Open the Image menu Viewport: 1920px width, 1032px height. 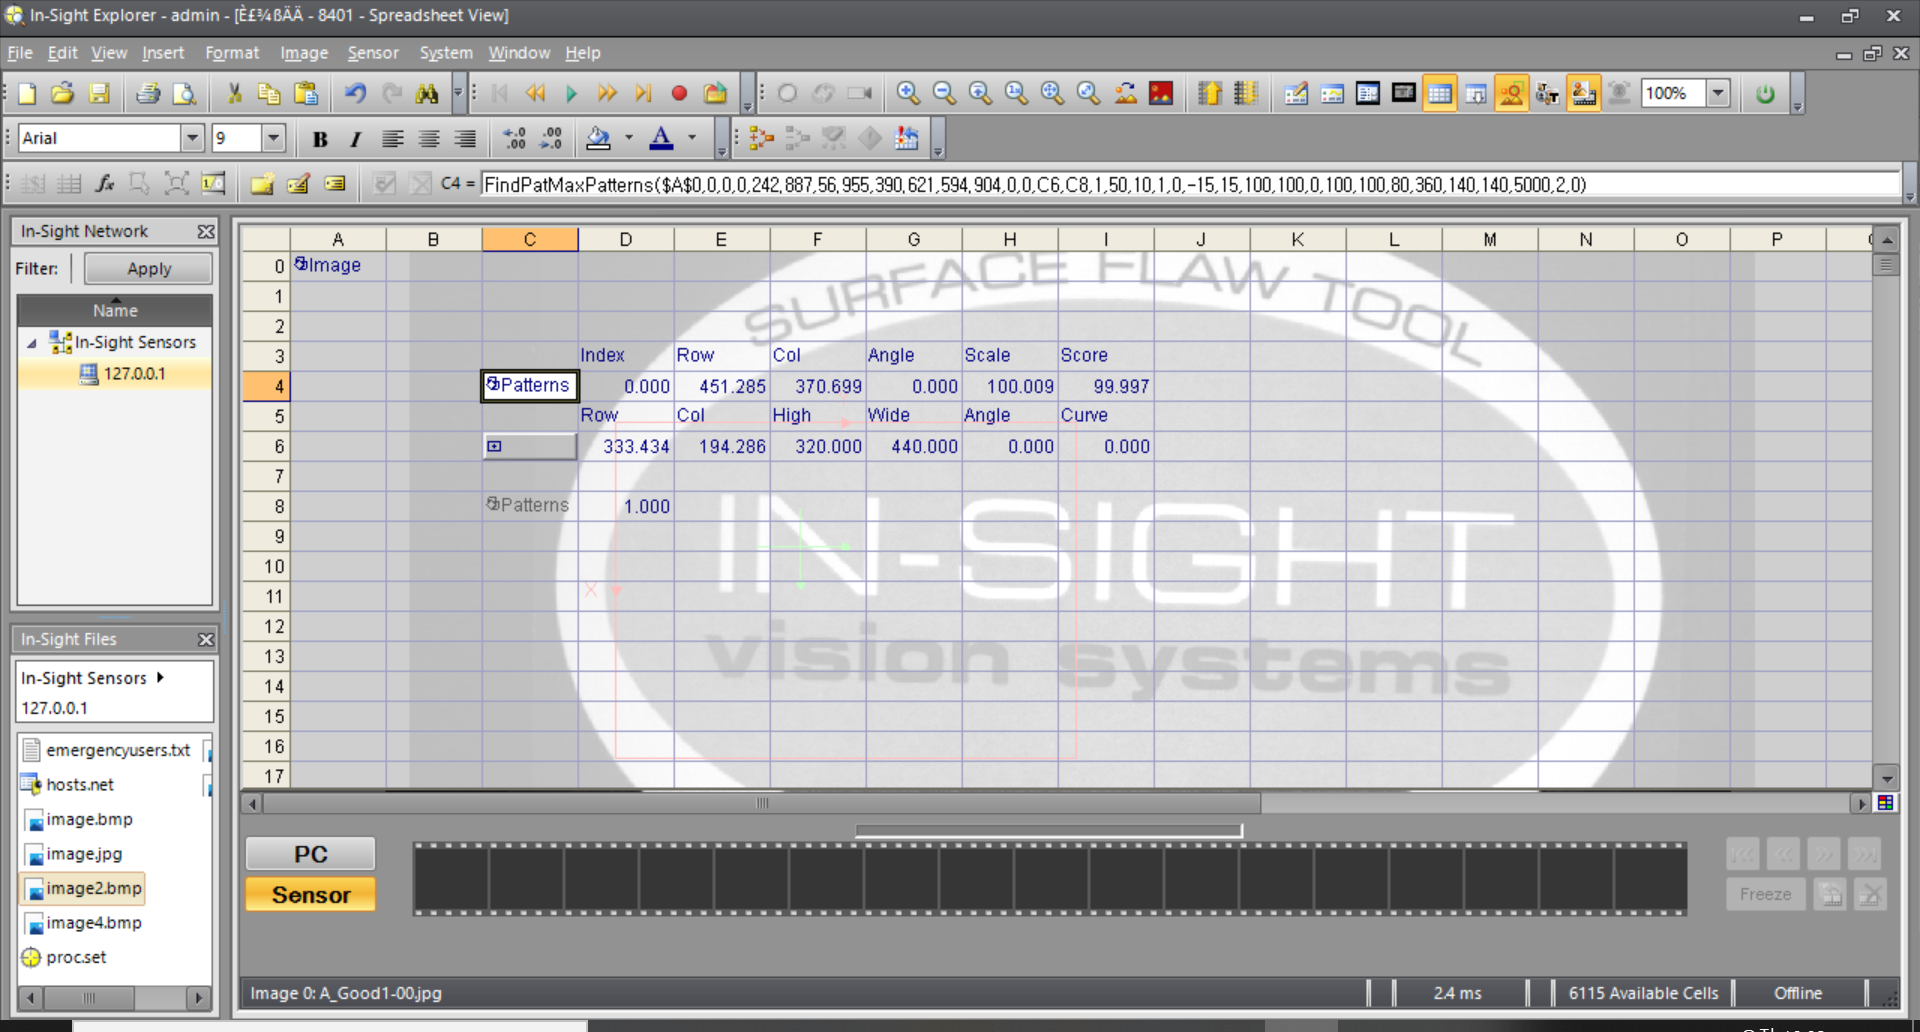pos(304,53)
